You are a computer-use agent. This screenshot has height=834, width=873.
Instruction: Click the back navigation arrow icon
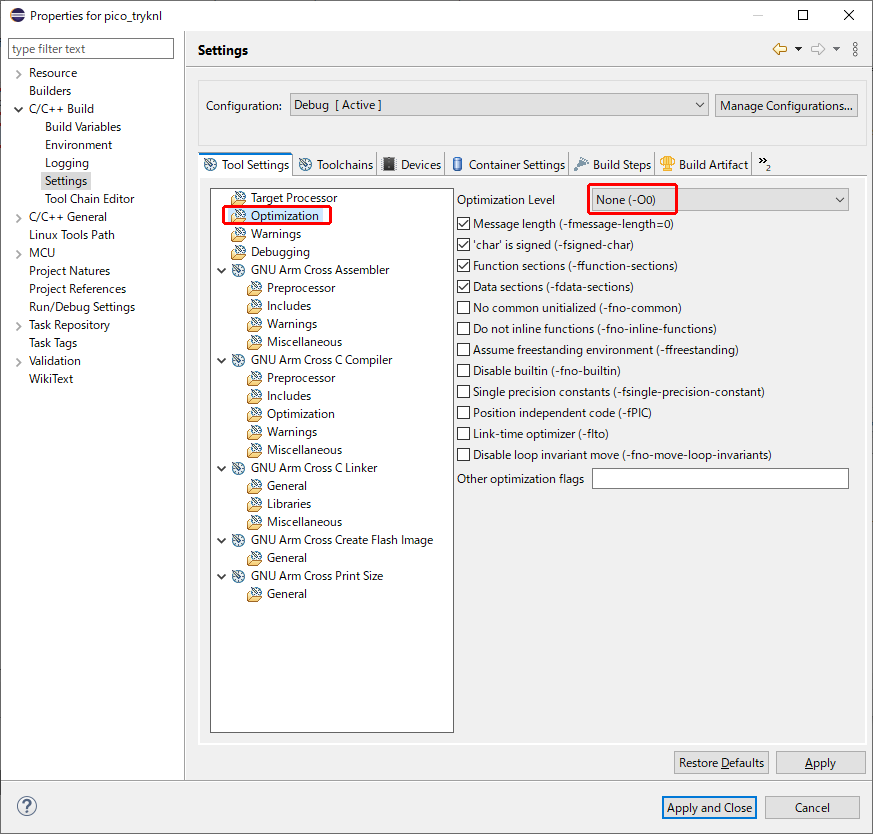780,50
